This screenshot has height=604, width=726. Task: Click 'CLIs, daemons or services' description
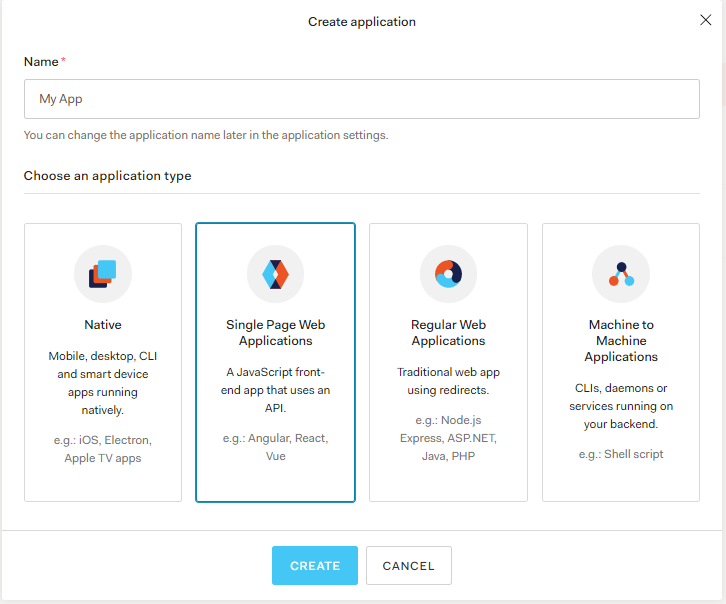tap(621, 406)
